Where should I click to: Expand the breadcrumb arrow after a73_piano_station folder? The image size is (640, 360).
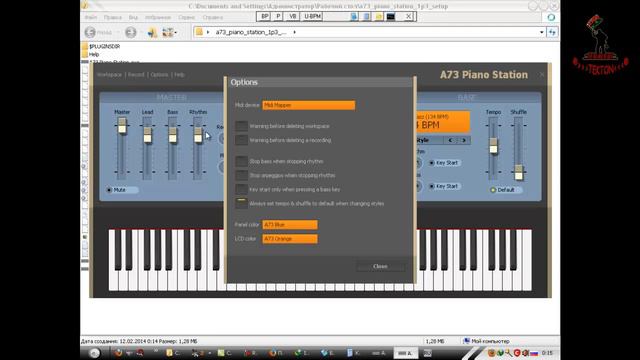click(x=294, y=32)
